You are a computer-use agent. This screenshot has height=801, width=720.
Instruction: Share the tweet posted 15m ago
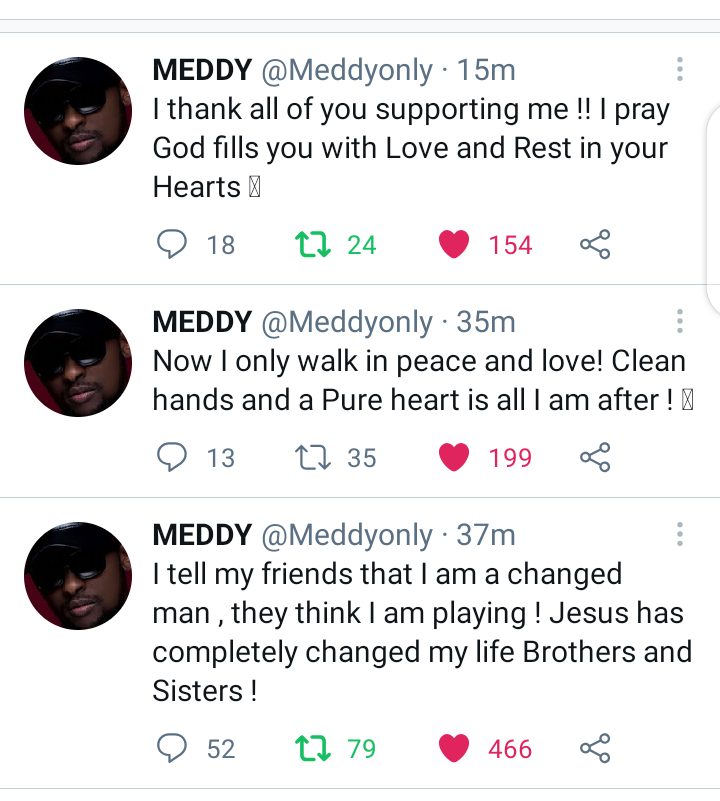[595, 244]
